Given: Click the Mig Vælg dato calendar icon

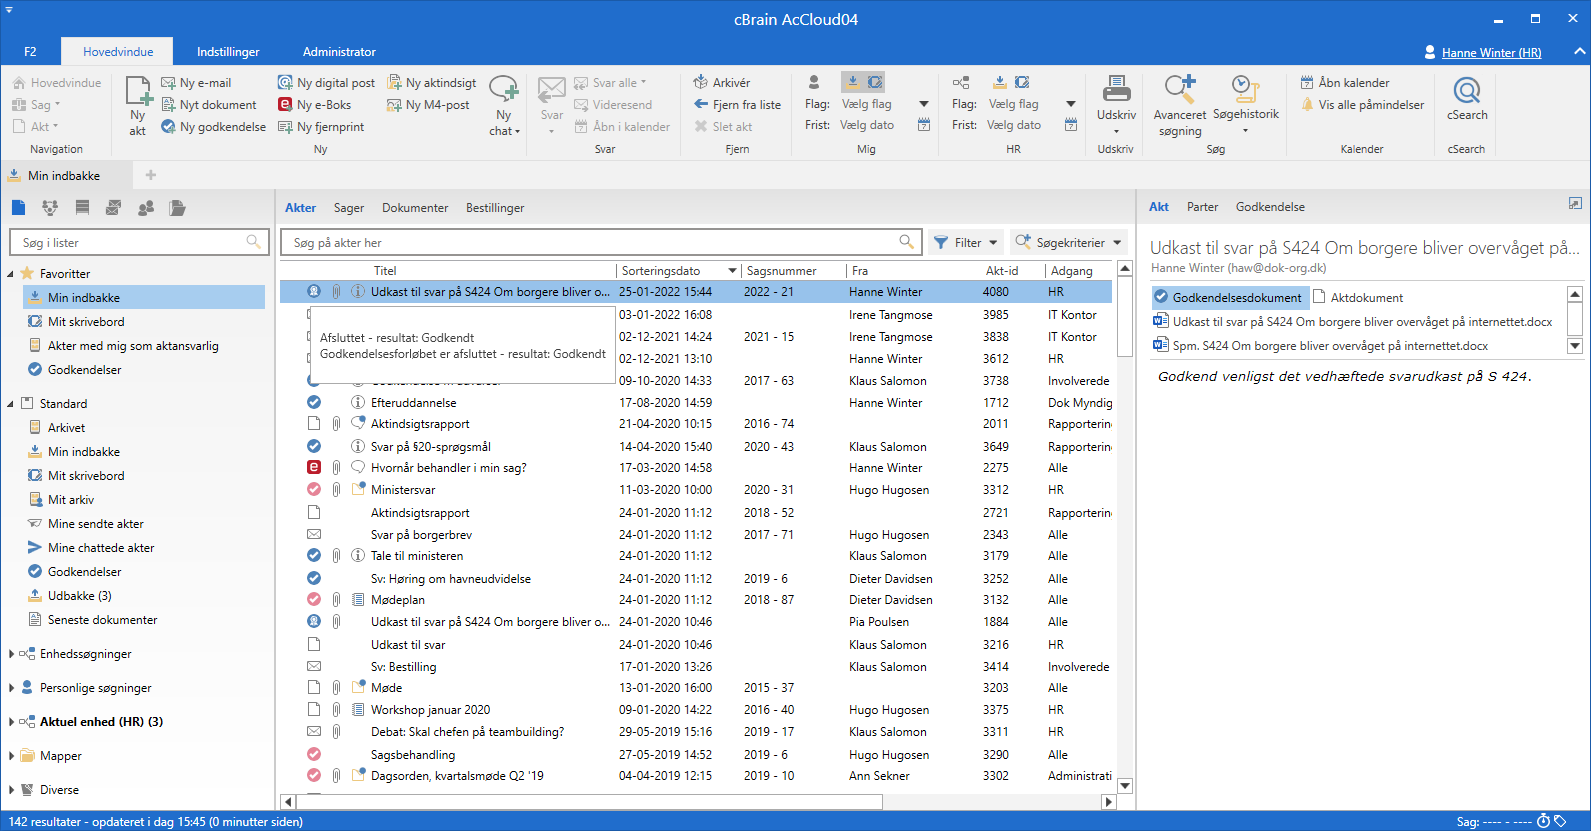Looking at the screenshot, I should [x=924, y=125].
